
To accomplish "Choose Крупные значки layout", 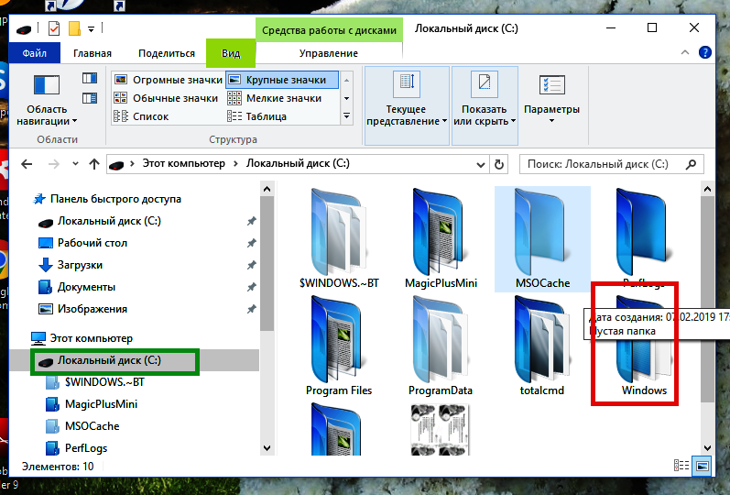I will click(x=283, y=80).
